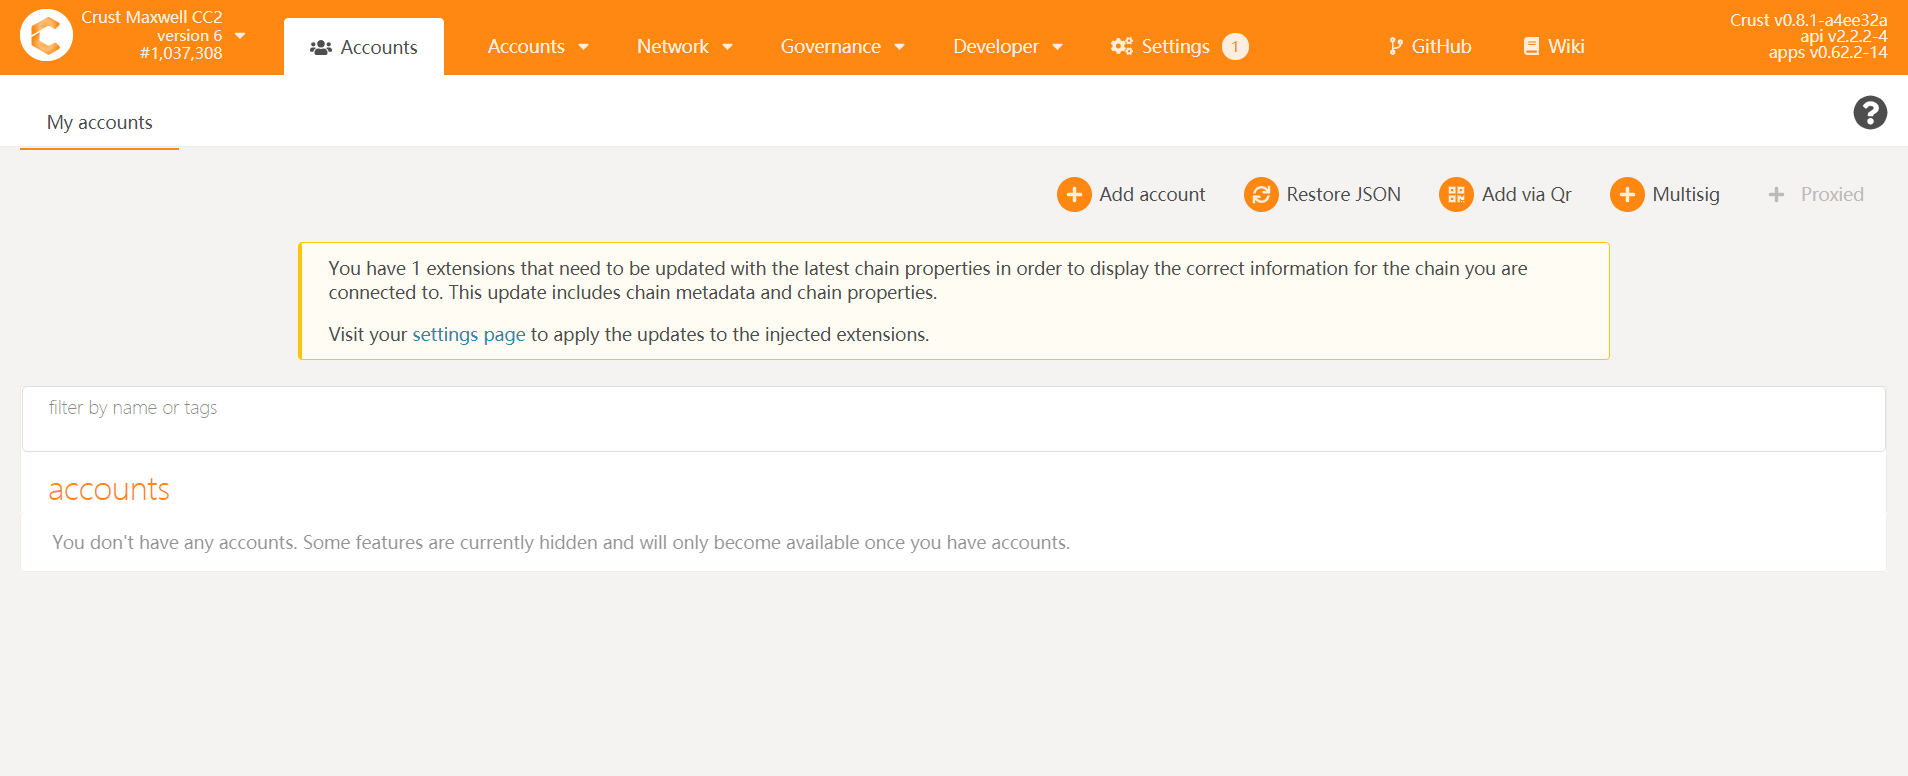Click the Add account plus icon
The image size is (1908, 776).
[x=1073, y=195]
